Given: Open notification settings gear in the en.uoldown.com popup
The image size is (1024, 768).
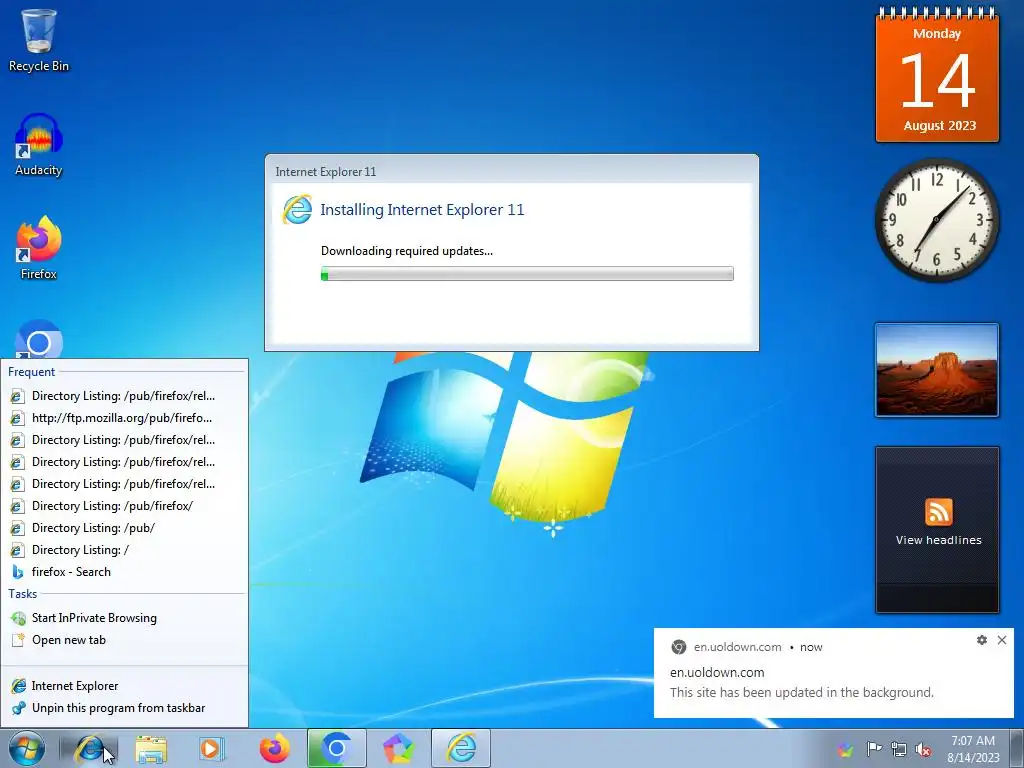Looking at the screenshot, I should pyautogui.click(x=982, y=640).
